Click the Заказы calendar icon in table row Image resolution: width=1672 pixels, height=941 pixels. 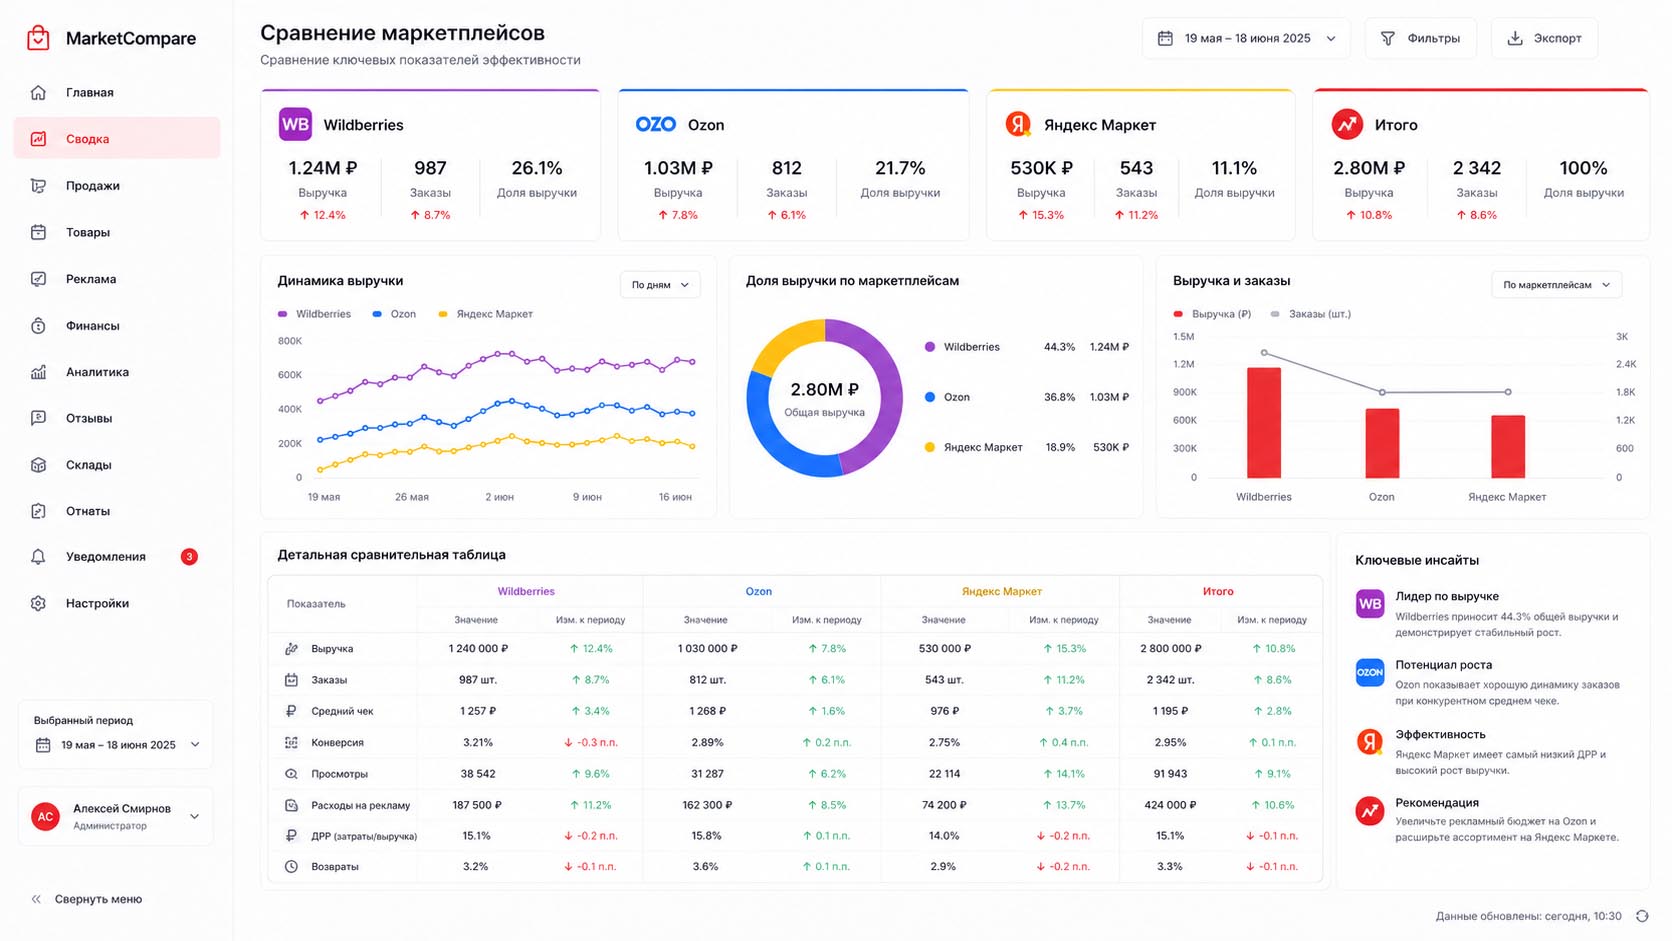(x=291, y=680)
